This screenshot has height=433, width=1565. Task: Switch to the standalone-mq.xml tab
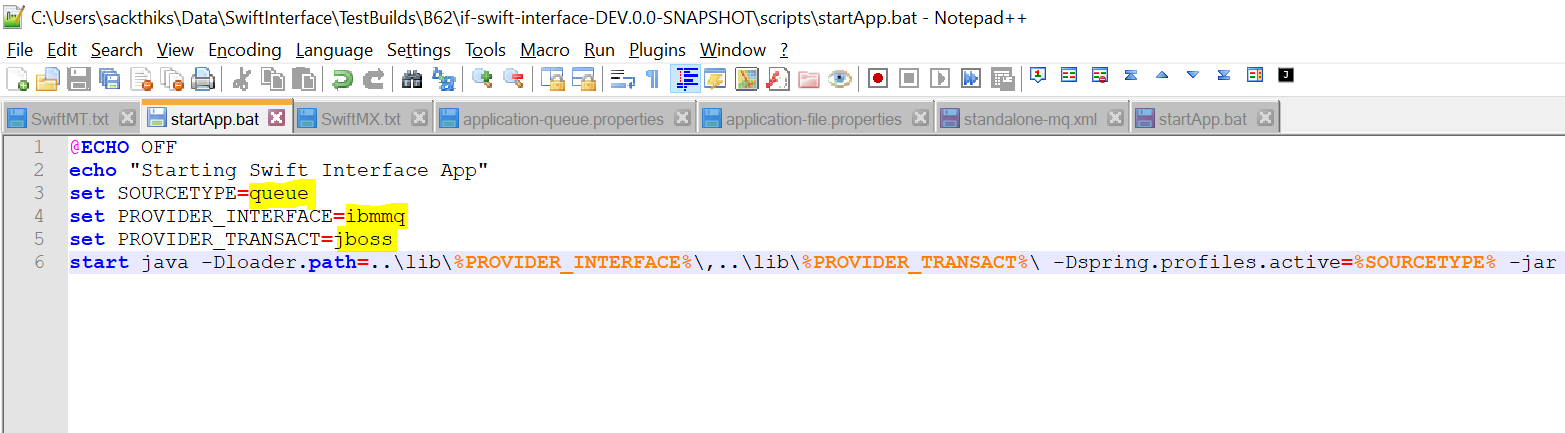point(1030,119)
